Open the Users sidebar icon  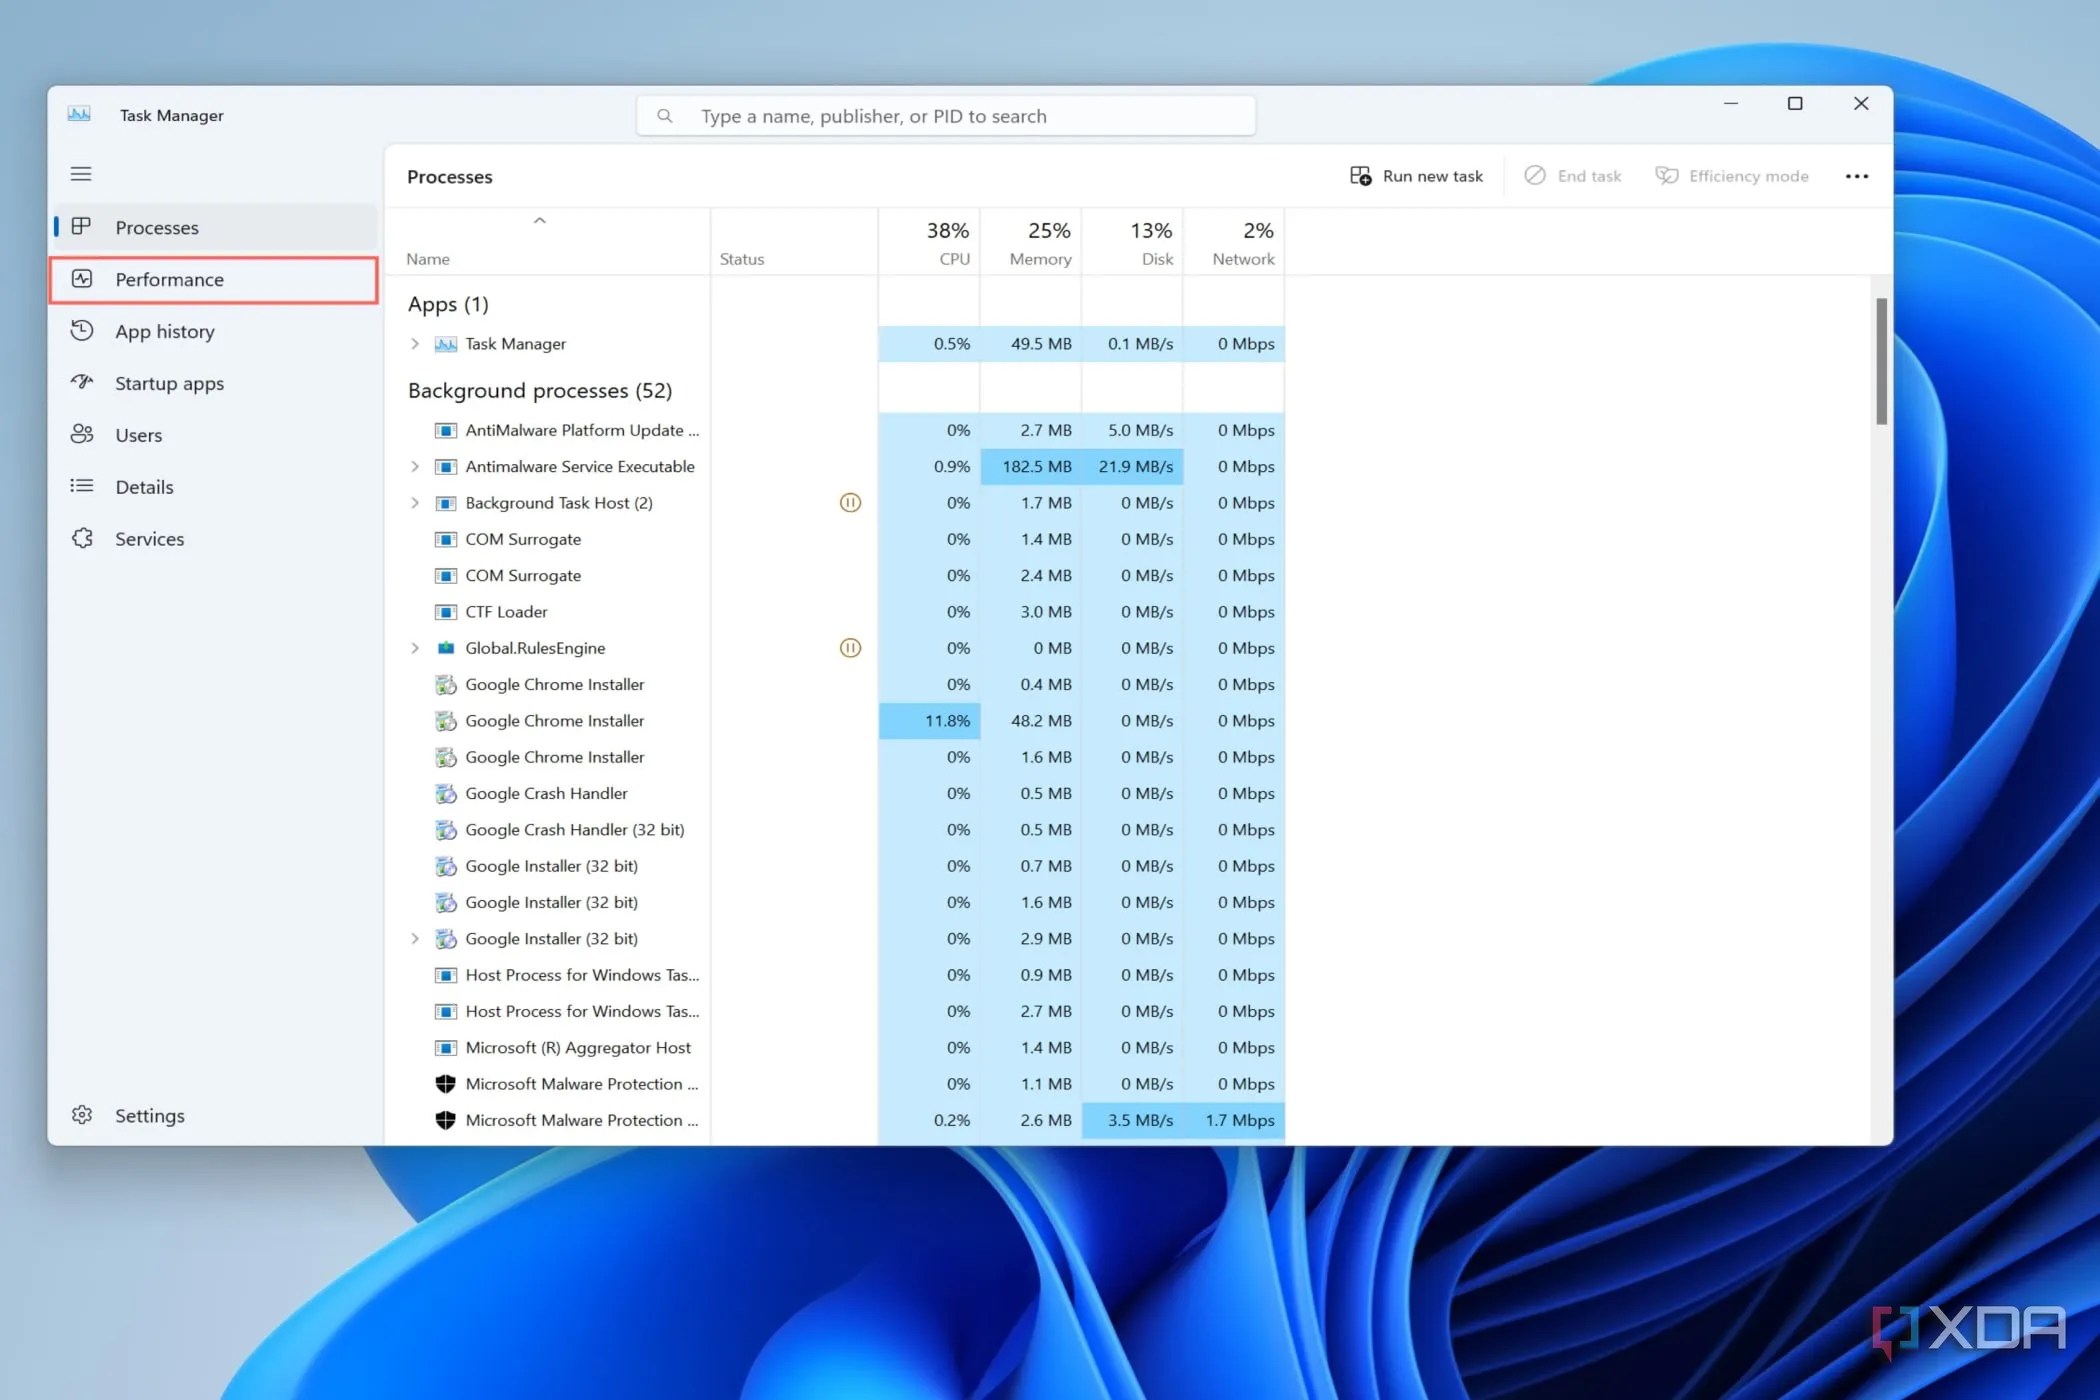click(x=82, y=435)
